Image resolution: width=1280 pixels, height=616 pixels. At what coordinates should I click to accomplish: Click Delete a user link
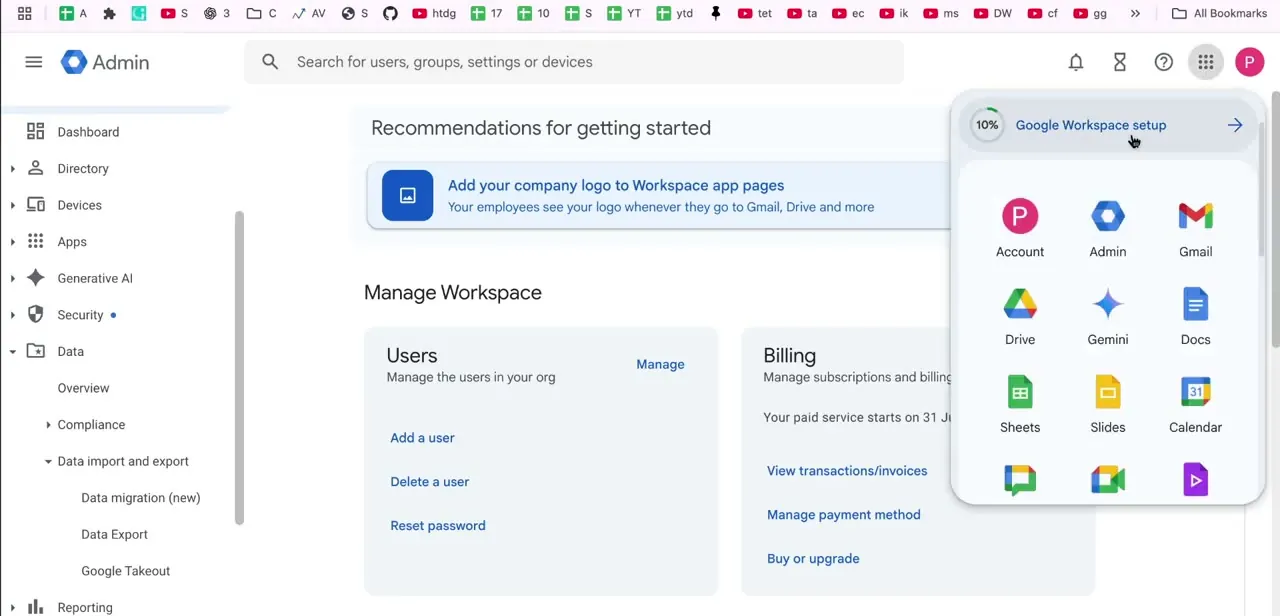coord(429,482)
